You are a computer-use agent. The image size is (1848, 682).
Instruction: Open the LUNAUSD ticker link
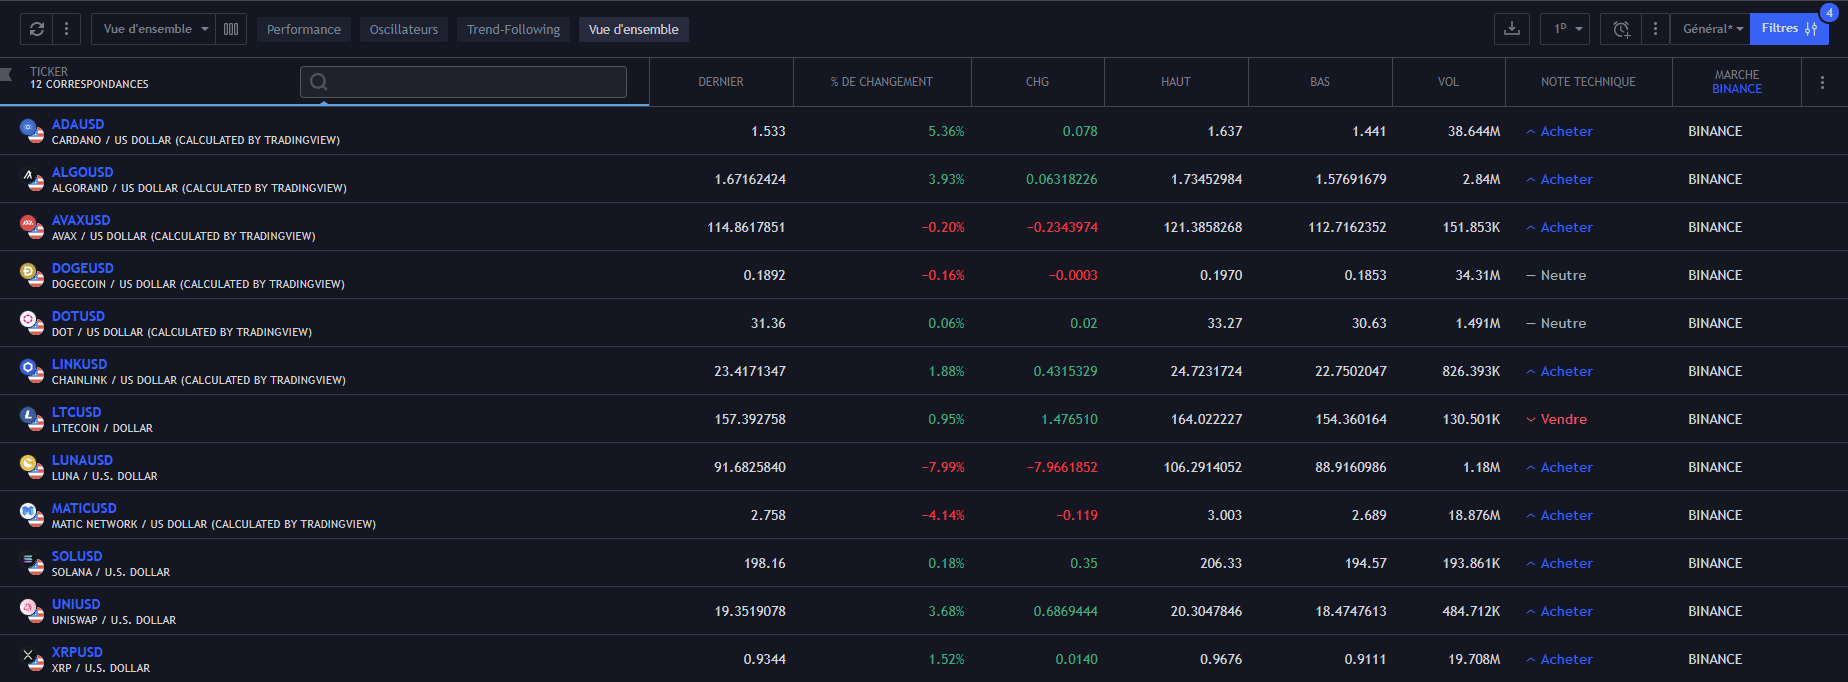pyautogui.click(x=82, y=460)
